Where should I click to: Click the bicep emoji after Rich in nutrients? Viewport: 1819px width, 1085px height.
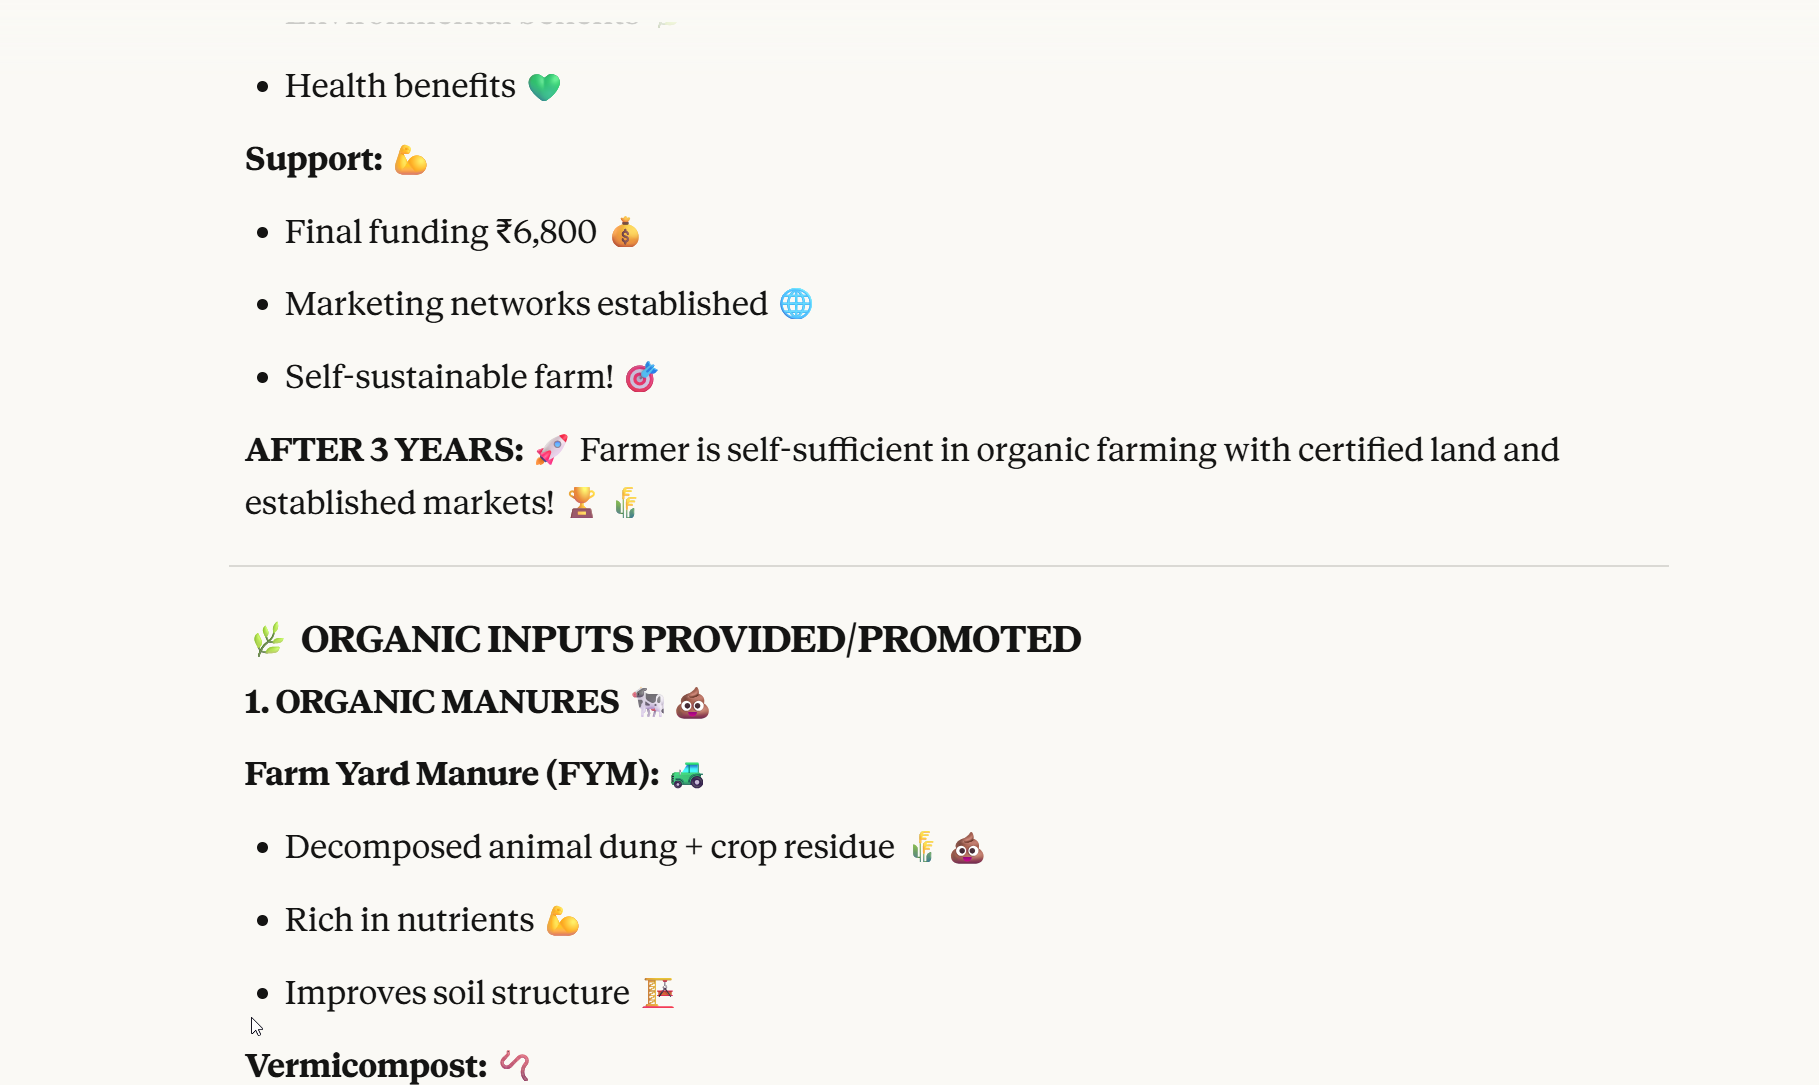563,920
